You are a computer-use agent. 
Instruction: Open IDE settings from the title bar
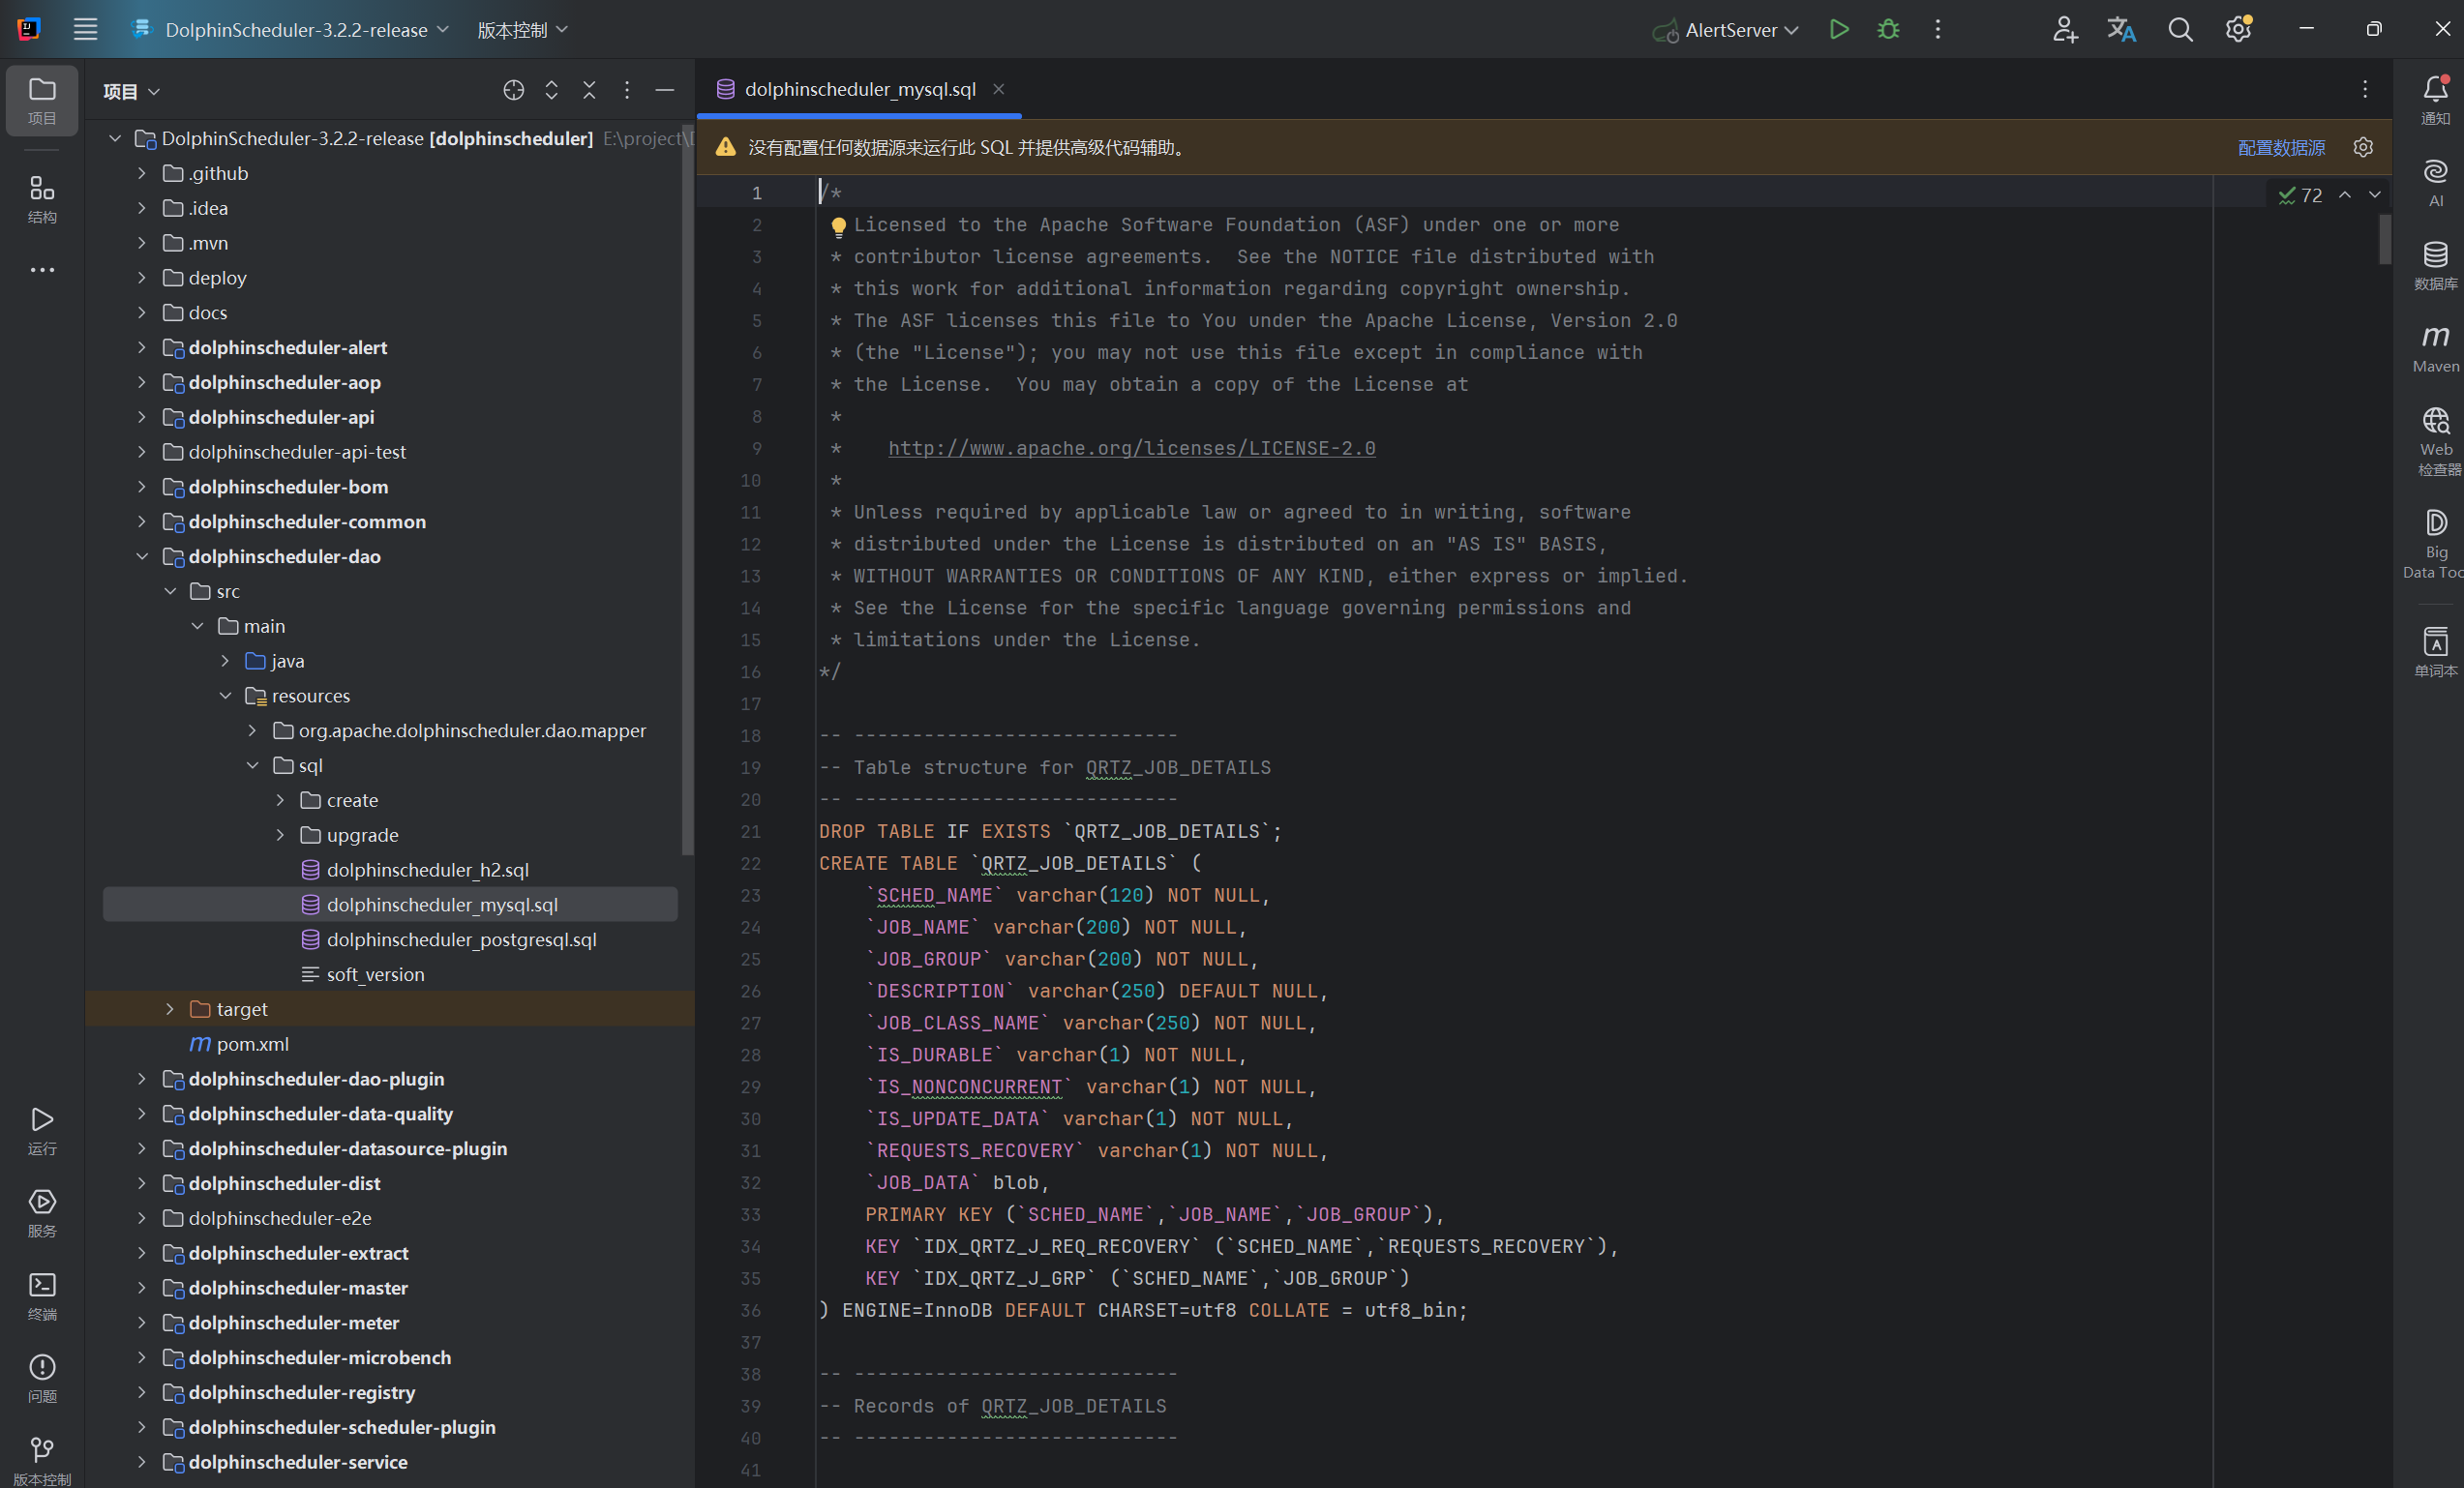[2238, 29]
